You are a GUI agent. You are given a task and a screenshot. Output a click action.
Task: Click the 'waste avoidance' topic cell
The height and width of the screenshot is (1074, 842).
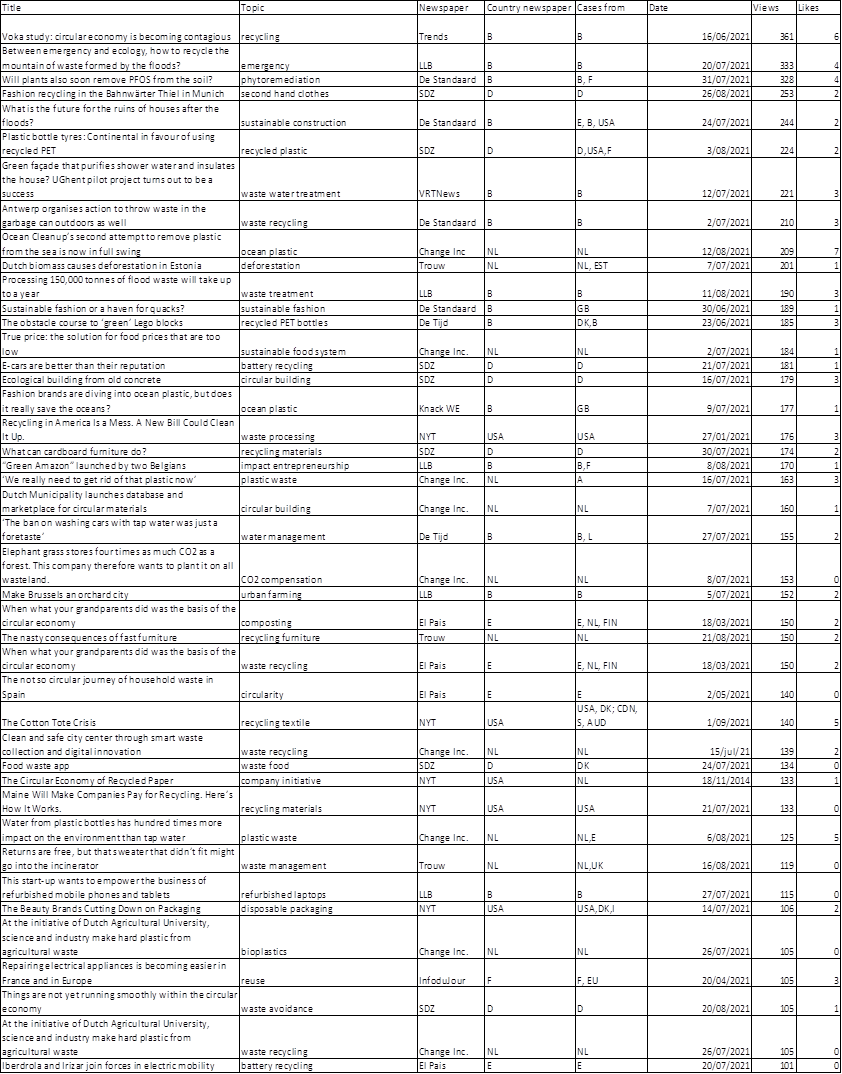click(328, 1002)
